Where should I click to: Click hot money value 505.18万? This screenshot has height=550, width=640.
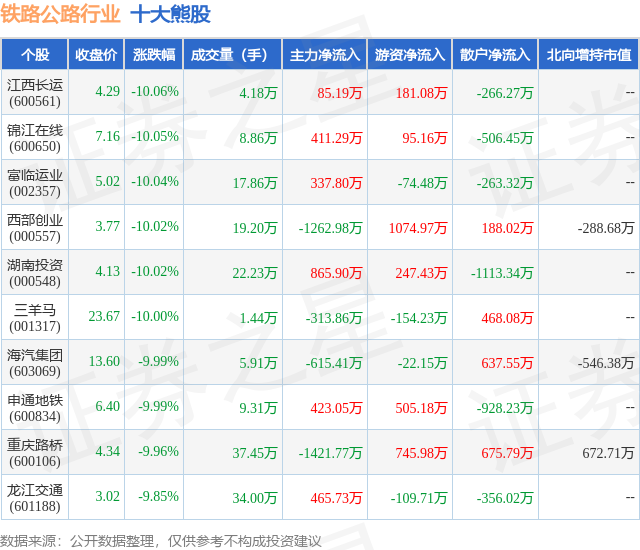421,408
